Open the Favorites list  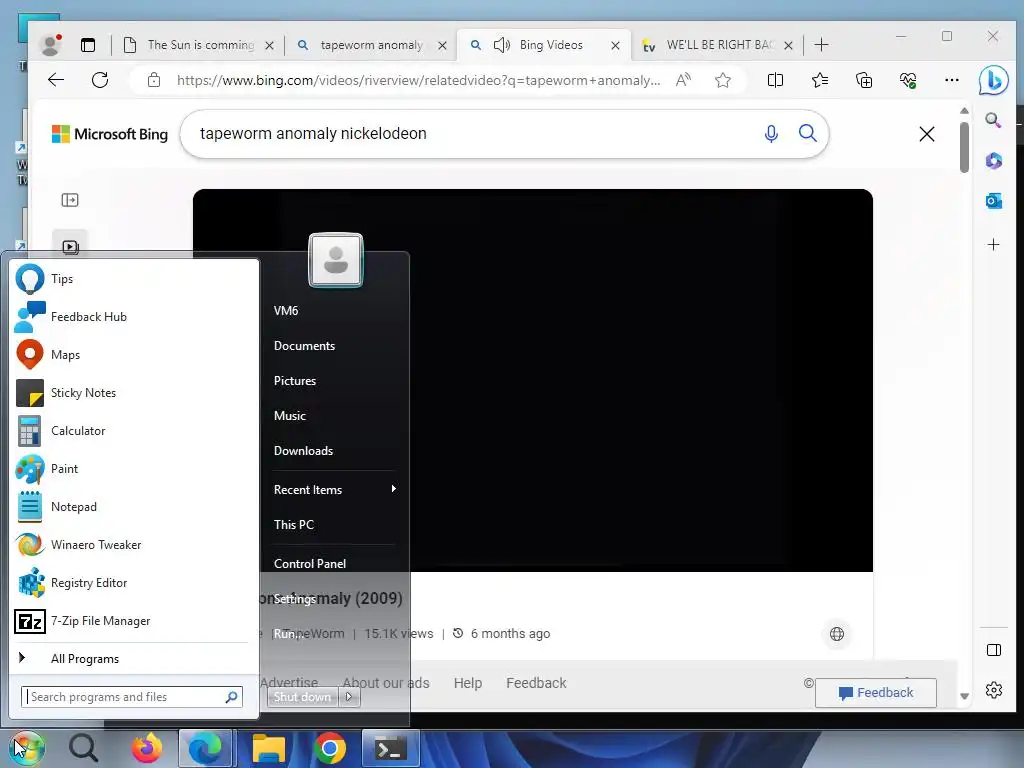point(820,80)
